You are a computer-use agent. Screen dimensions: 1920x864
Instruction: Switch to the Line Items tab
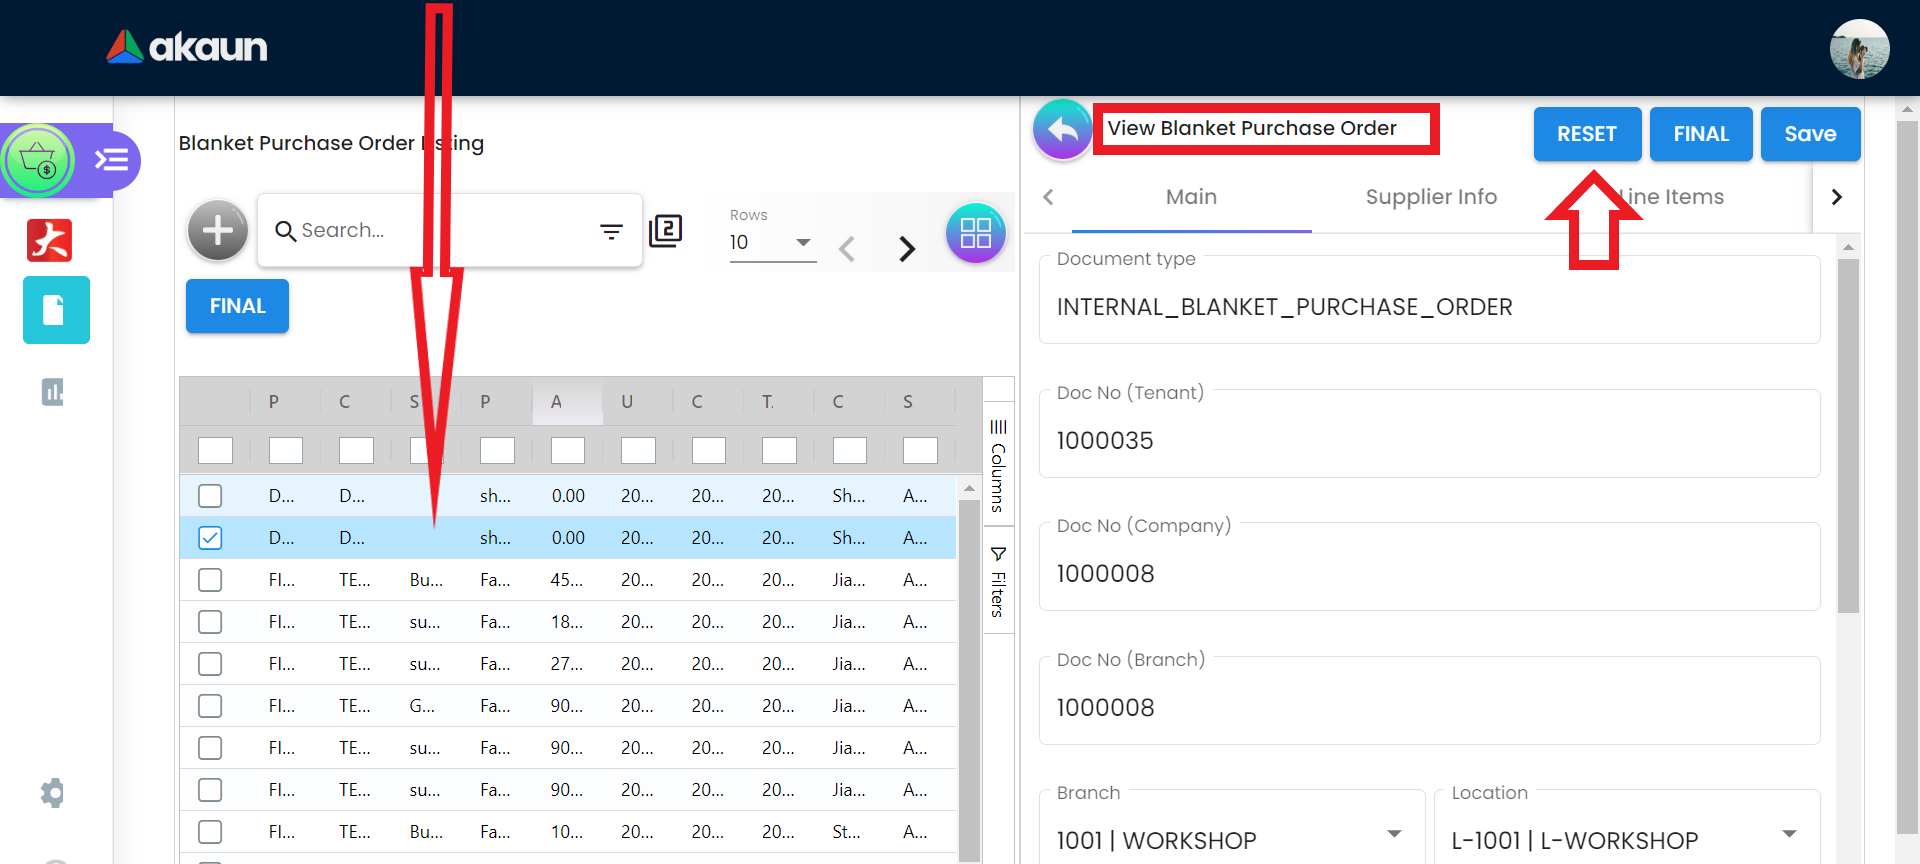pos(1672,197)
